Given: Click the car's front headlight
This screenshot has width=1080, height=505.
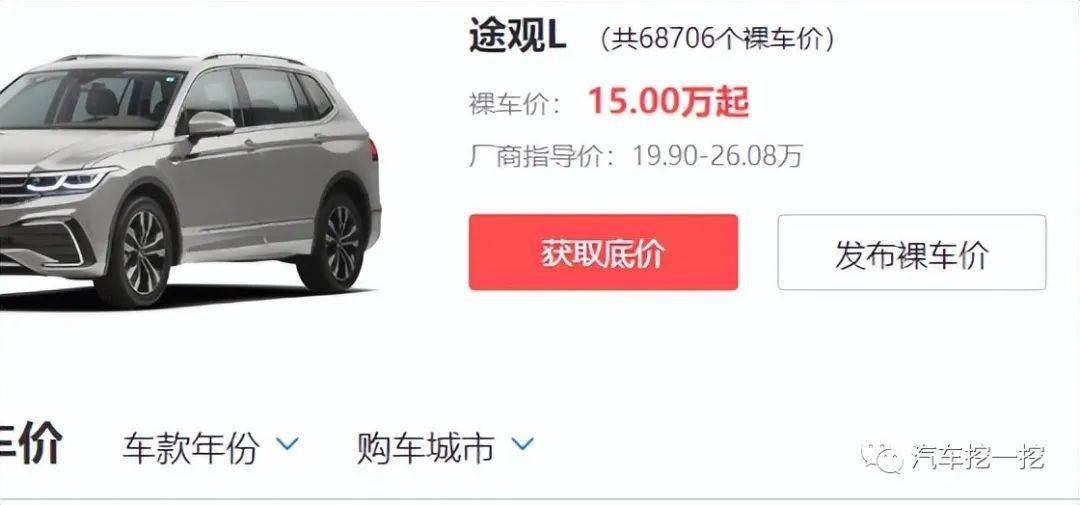Looking at the screenshot, I should click(68, 181).
